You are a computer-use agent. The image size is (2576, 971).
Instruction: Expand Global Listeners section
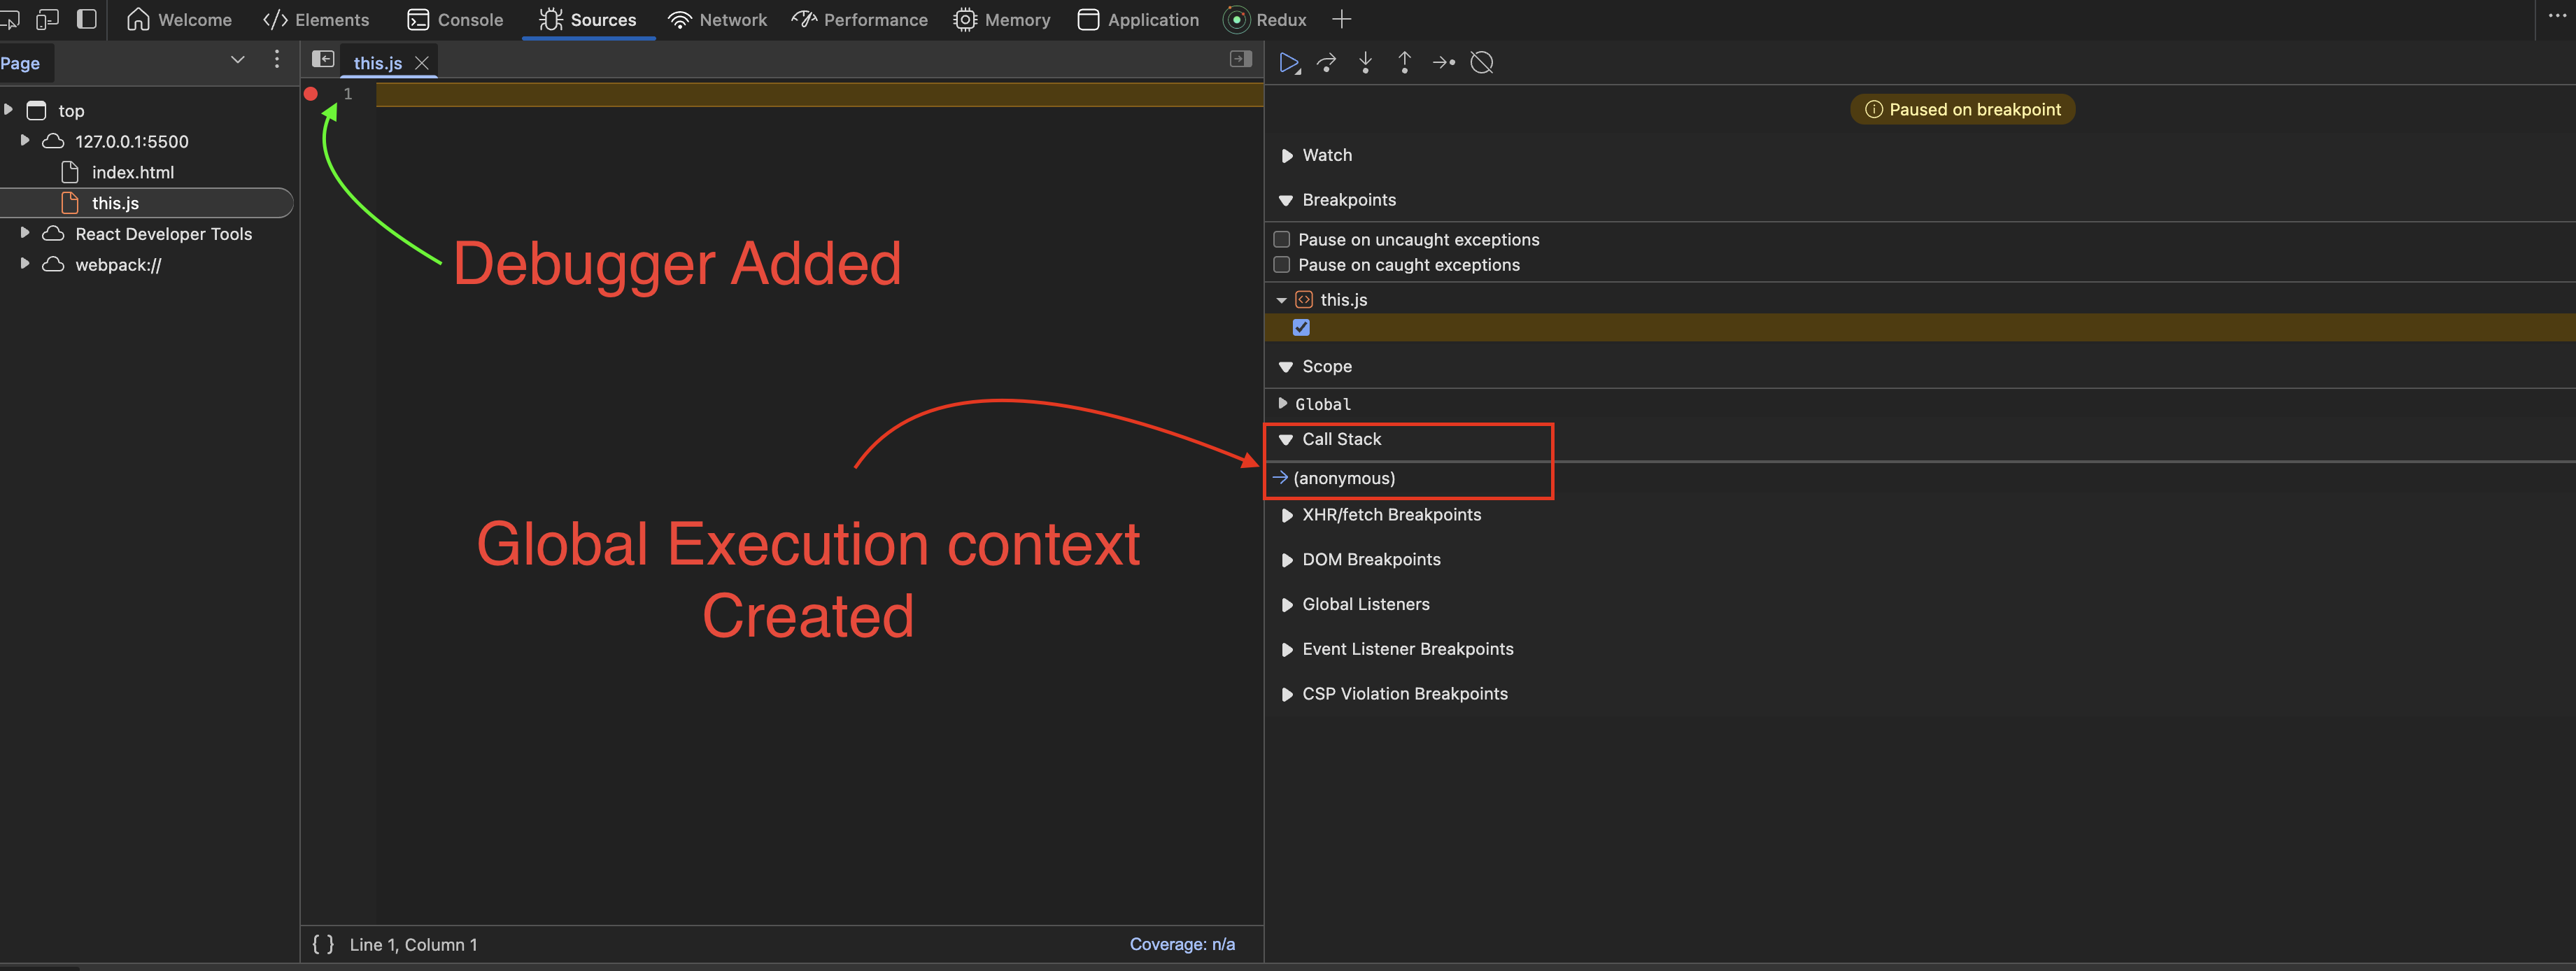[1287, 605]
